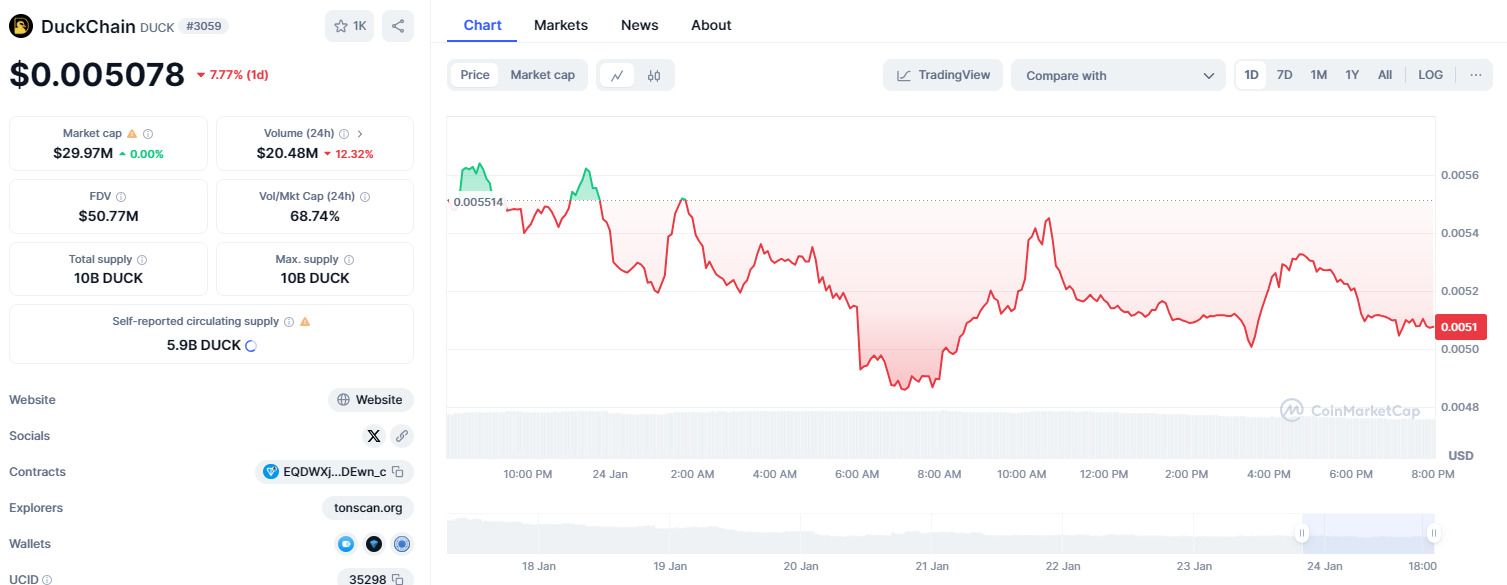Open the link icon next to X

402,436
